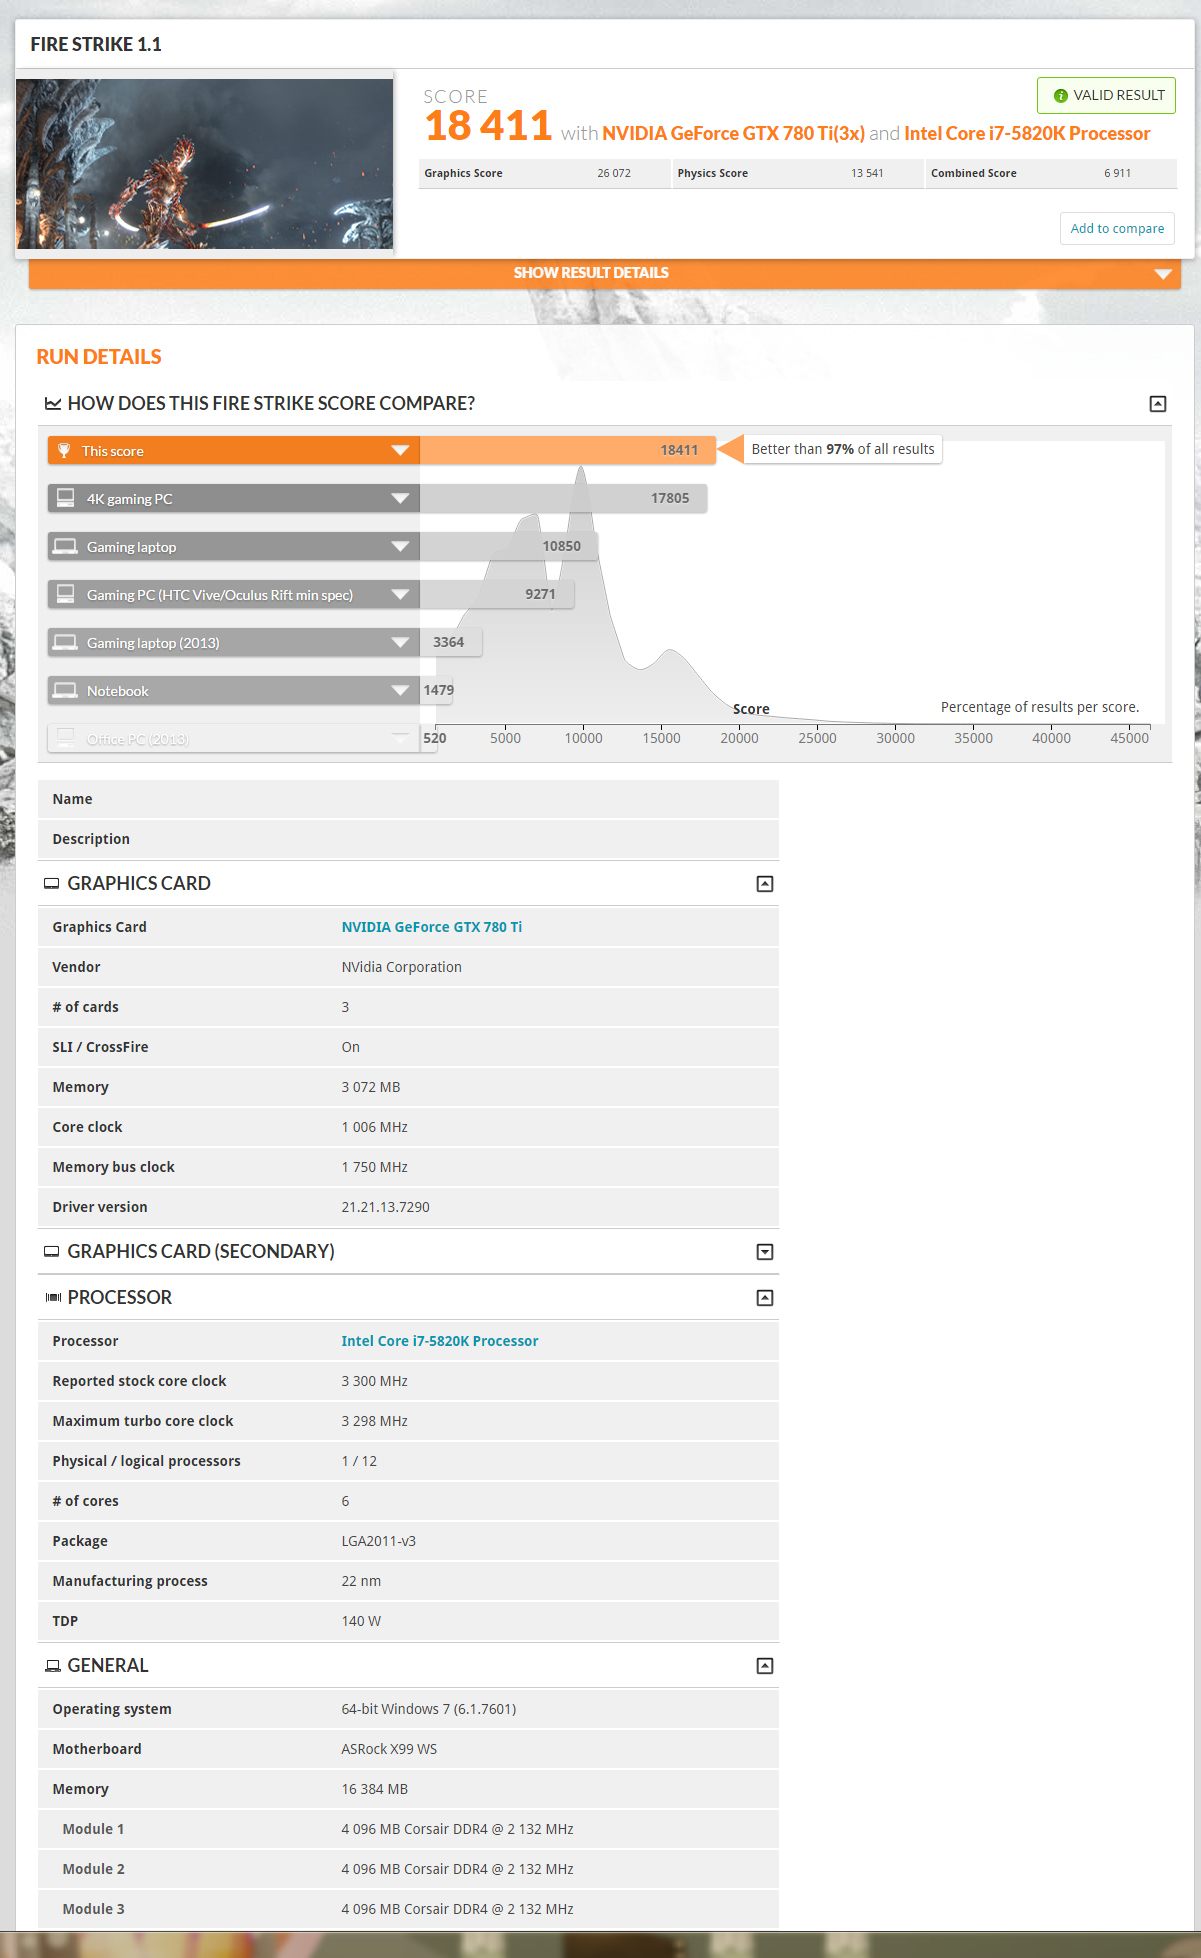Collapse the GENERAL section
Image resolution: width=1201 pixels, height=1958 pixels.
click(x=765, y=1666)
